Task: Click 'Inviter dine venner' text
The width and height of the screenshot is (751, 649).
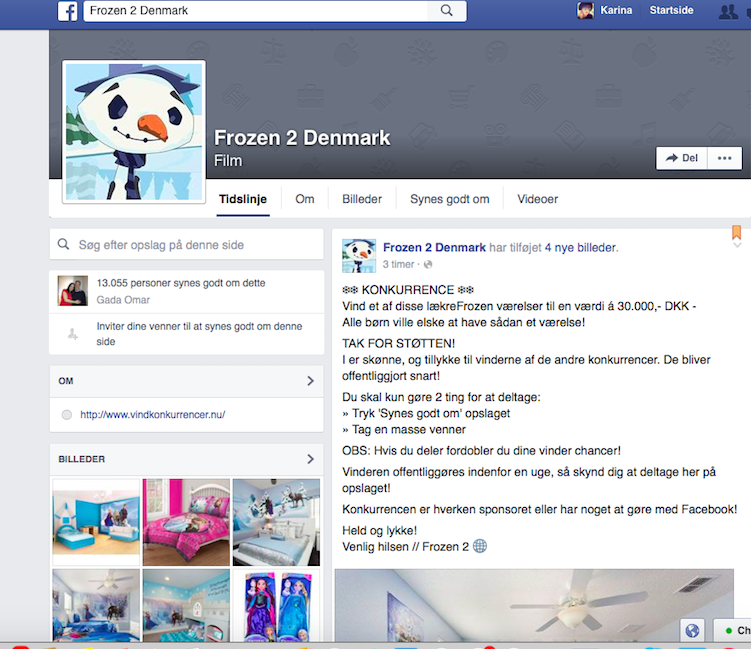Action: [199, 334]
